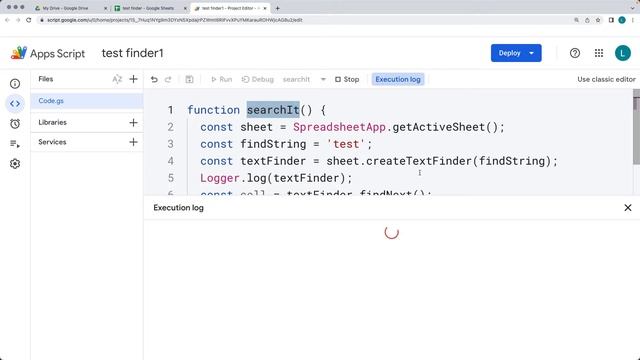Sort files alphabetically with AZ icon
Image resolution: width=640 pixels, height=360 pixels.
tap(117, 79)
